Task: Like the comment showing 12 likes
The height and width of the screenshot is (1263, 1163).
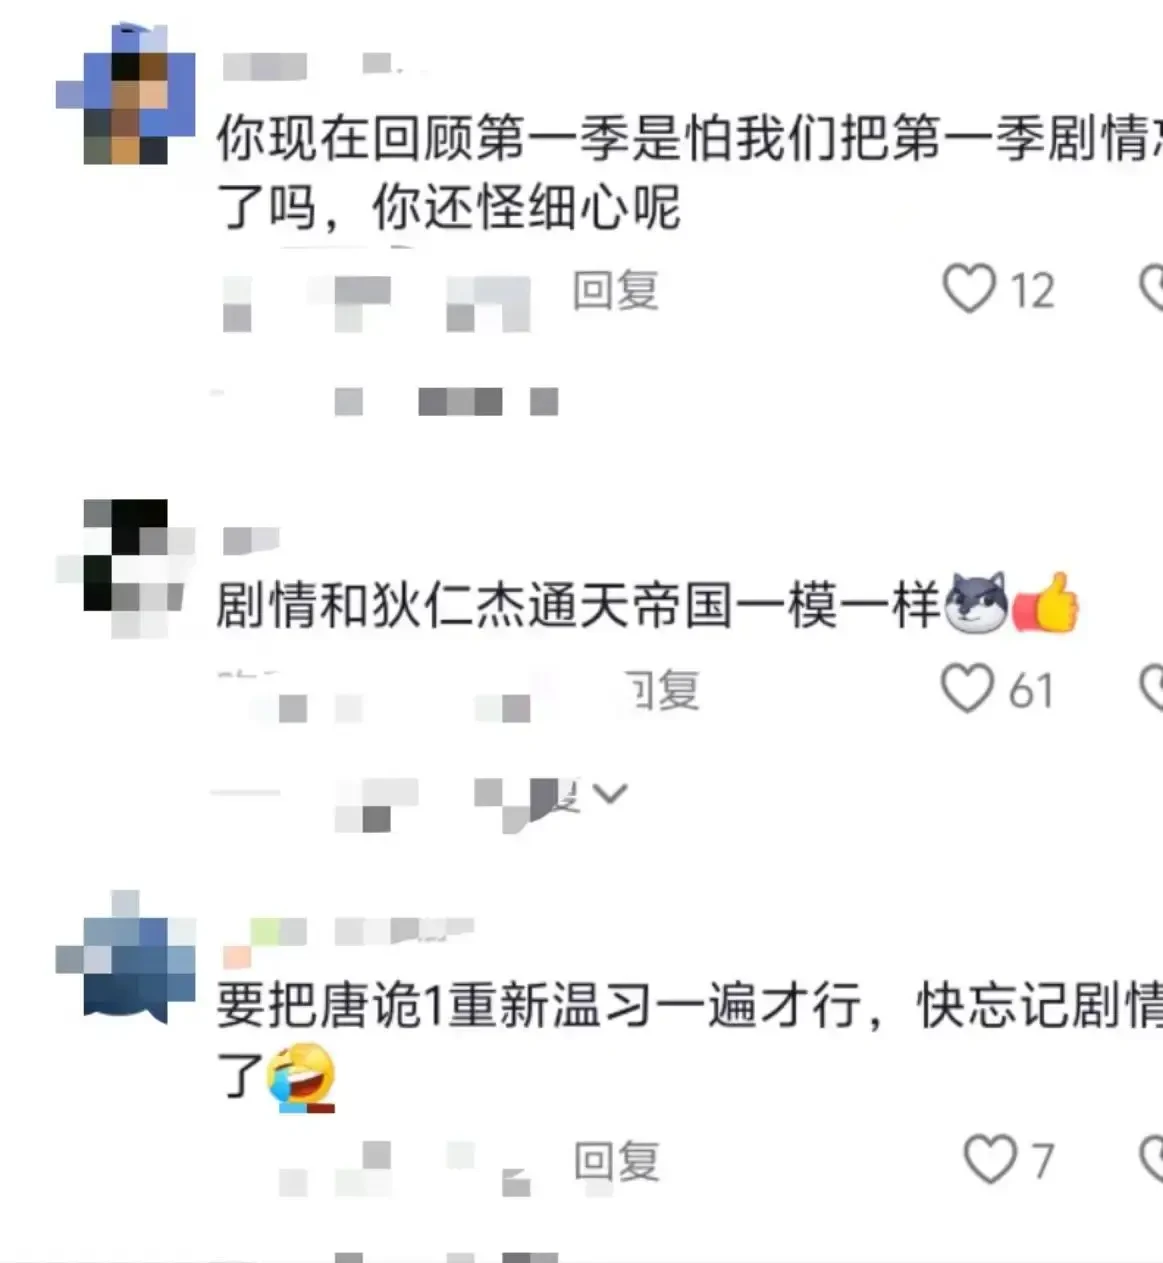Action: point(969,289)
